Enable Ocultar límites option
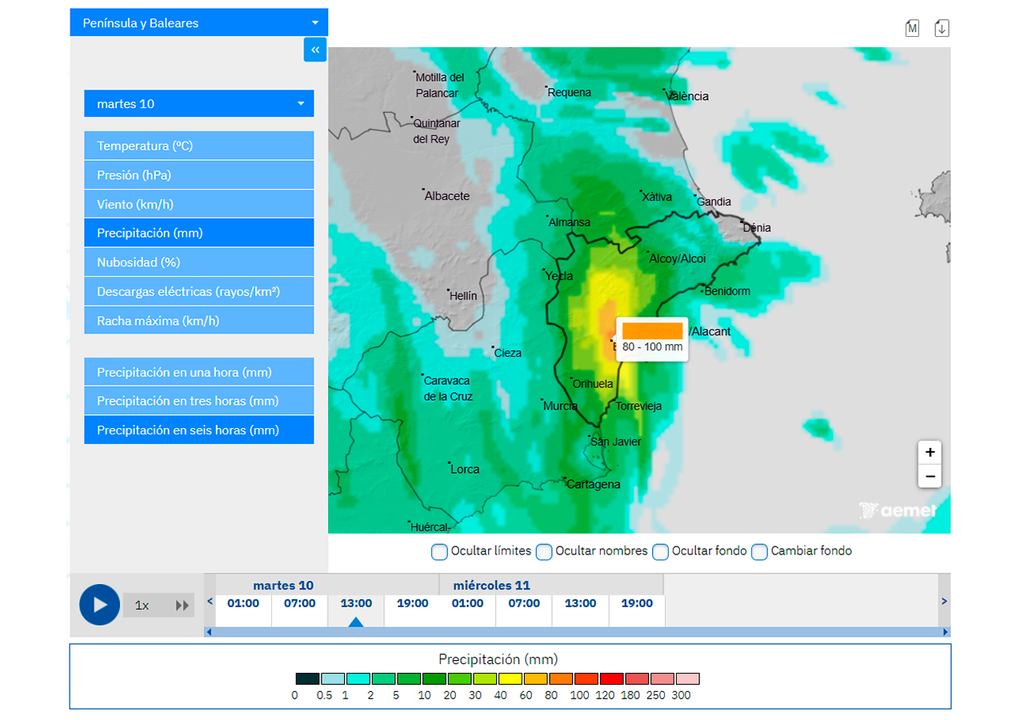1024x720 pixels. (x=439, y=552)
